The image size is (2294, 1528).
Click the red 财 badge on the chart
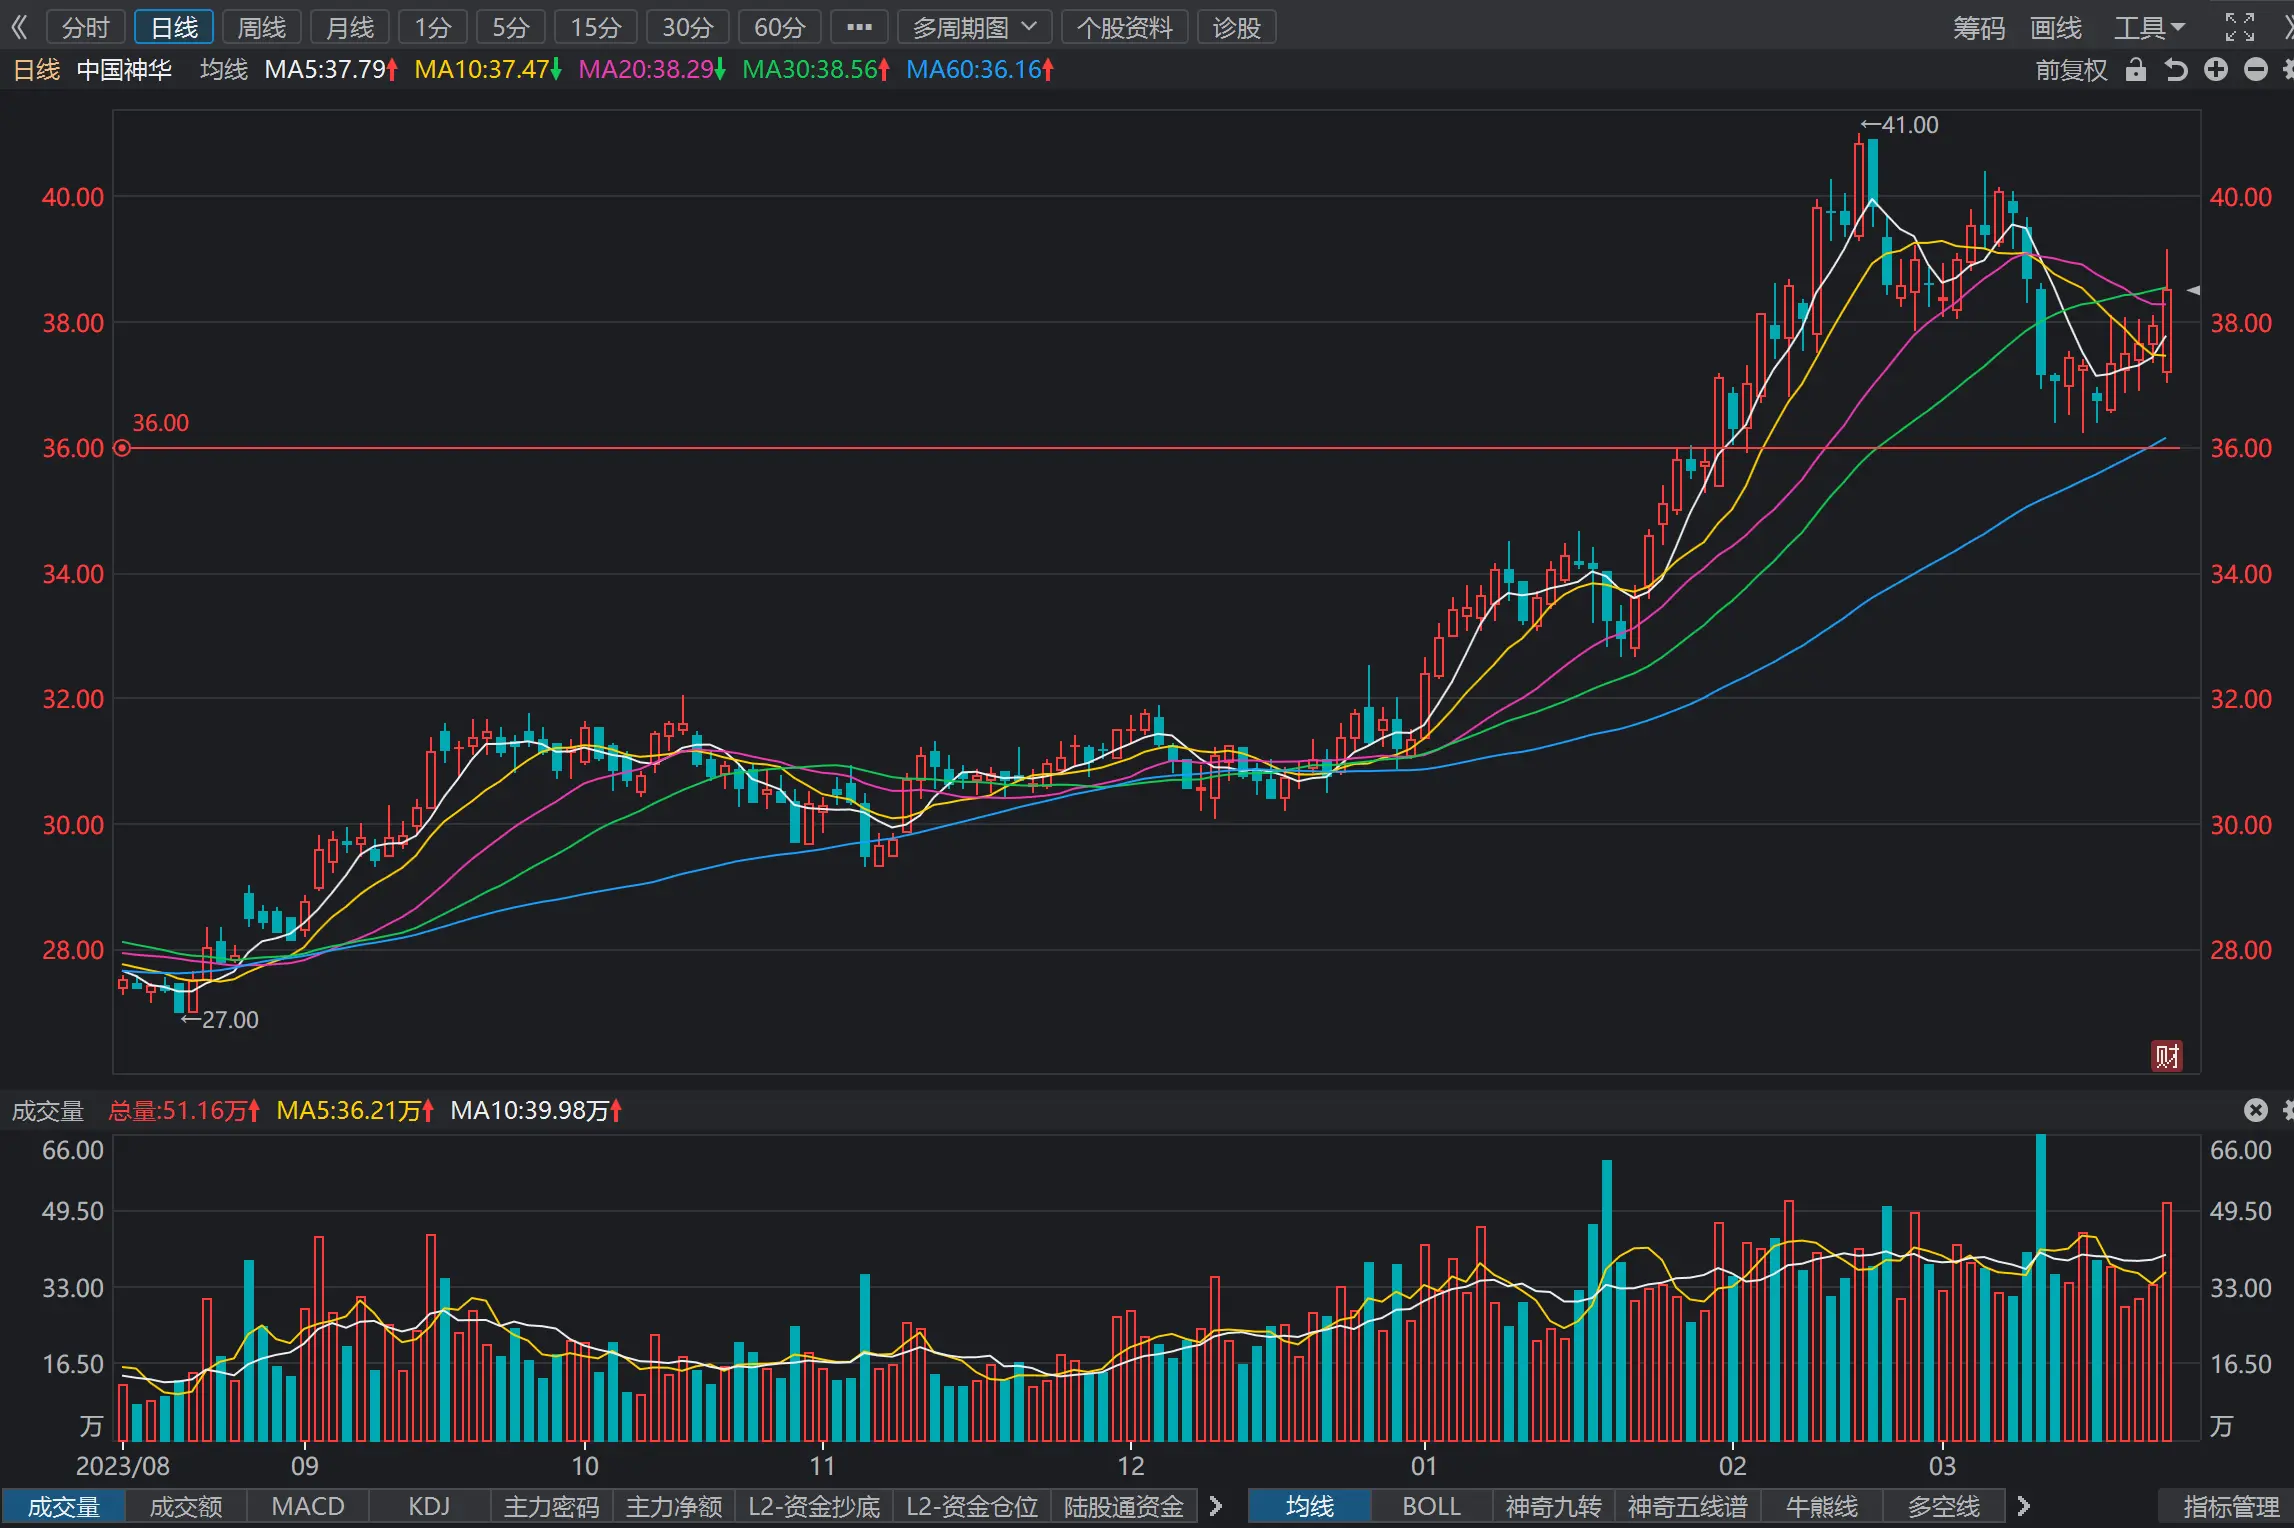click(2167, 1056)
